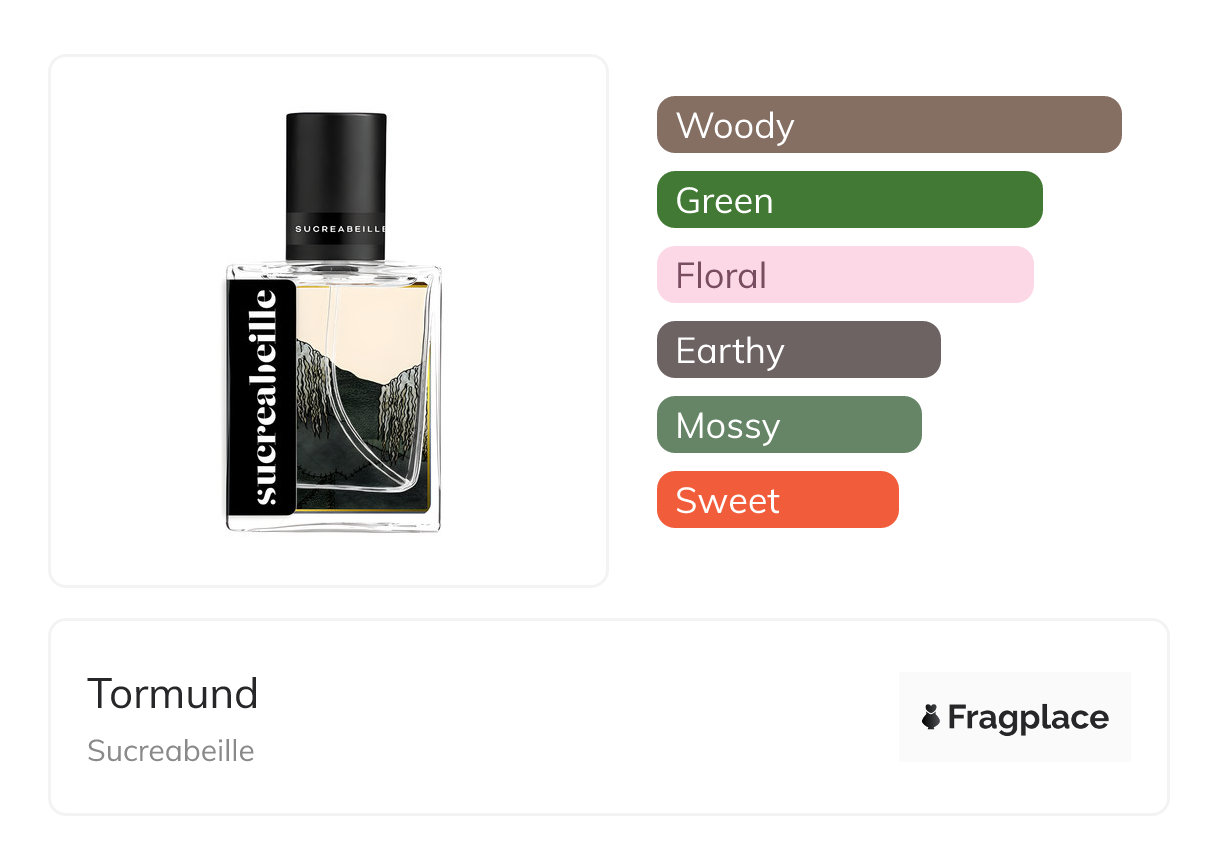Click the orange Sweet accord bar
Image resolution: width=1218 pixels, height=864 pixels.
(x=777, y=500)
